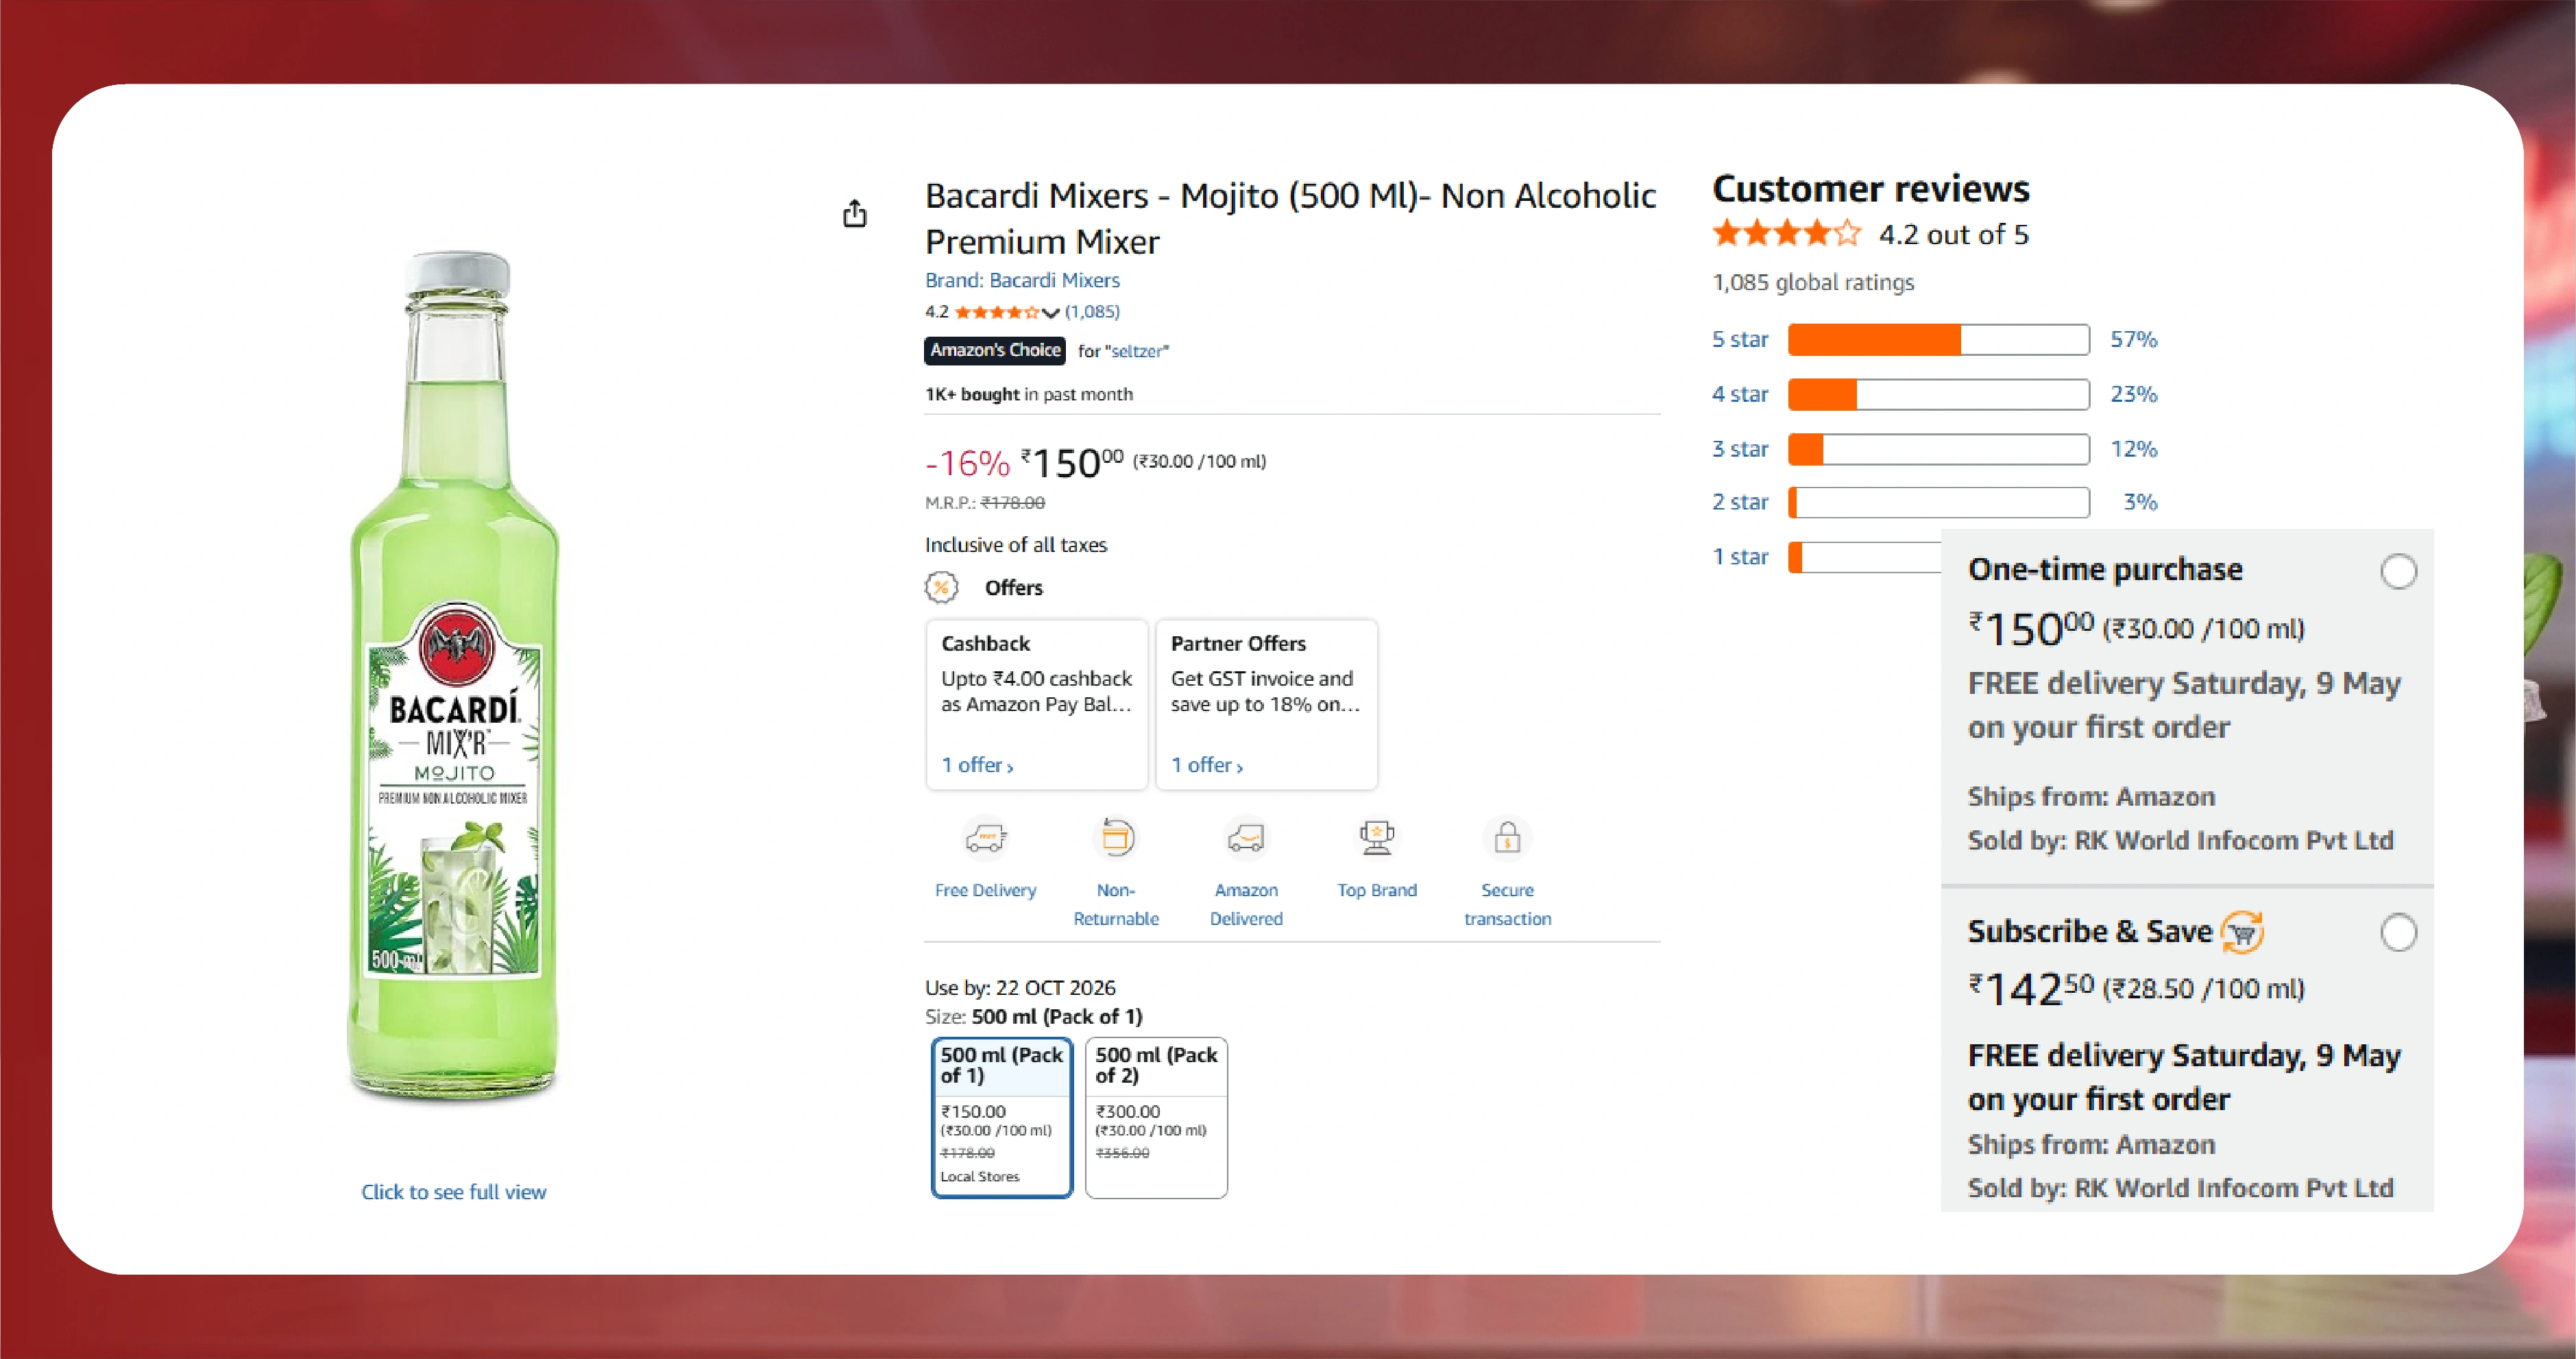Screen dimensions: 2576x1359
Task: Click the 3 star filter link
Action: pyautogui.click(x=1740, y=449)
